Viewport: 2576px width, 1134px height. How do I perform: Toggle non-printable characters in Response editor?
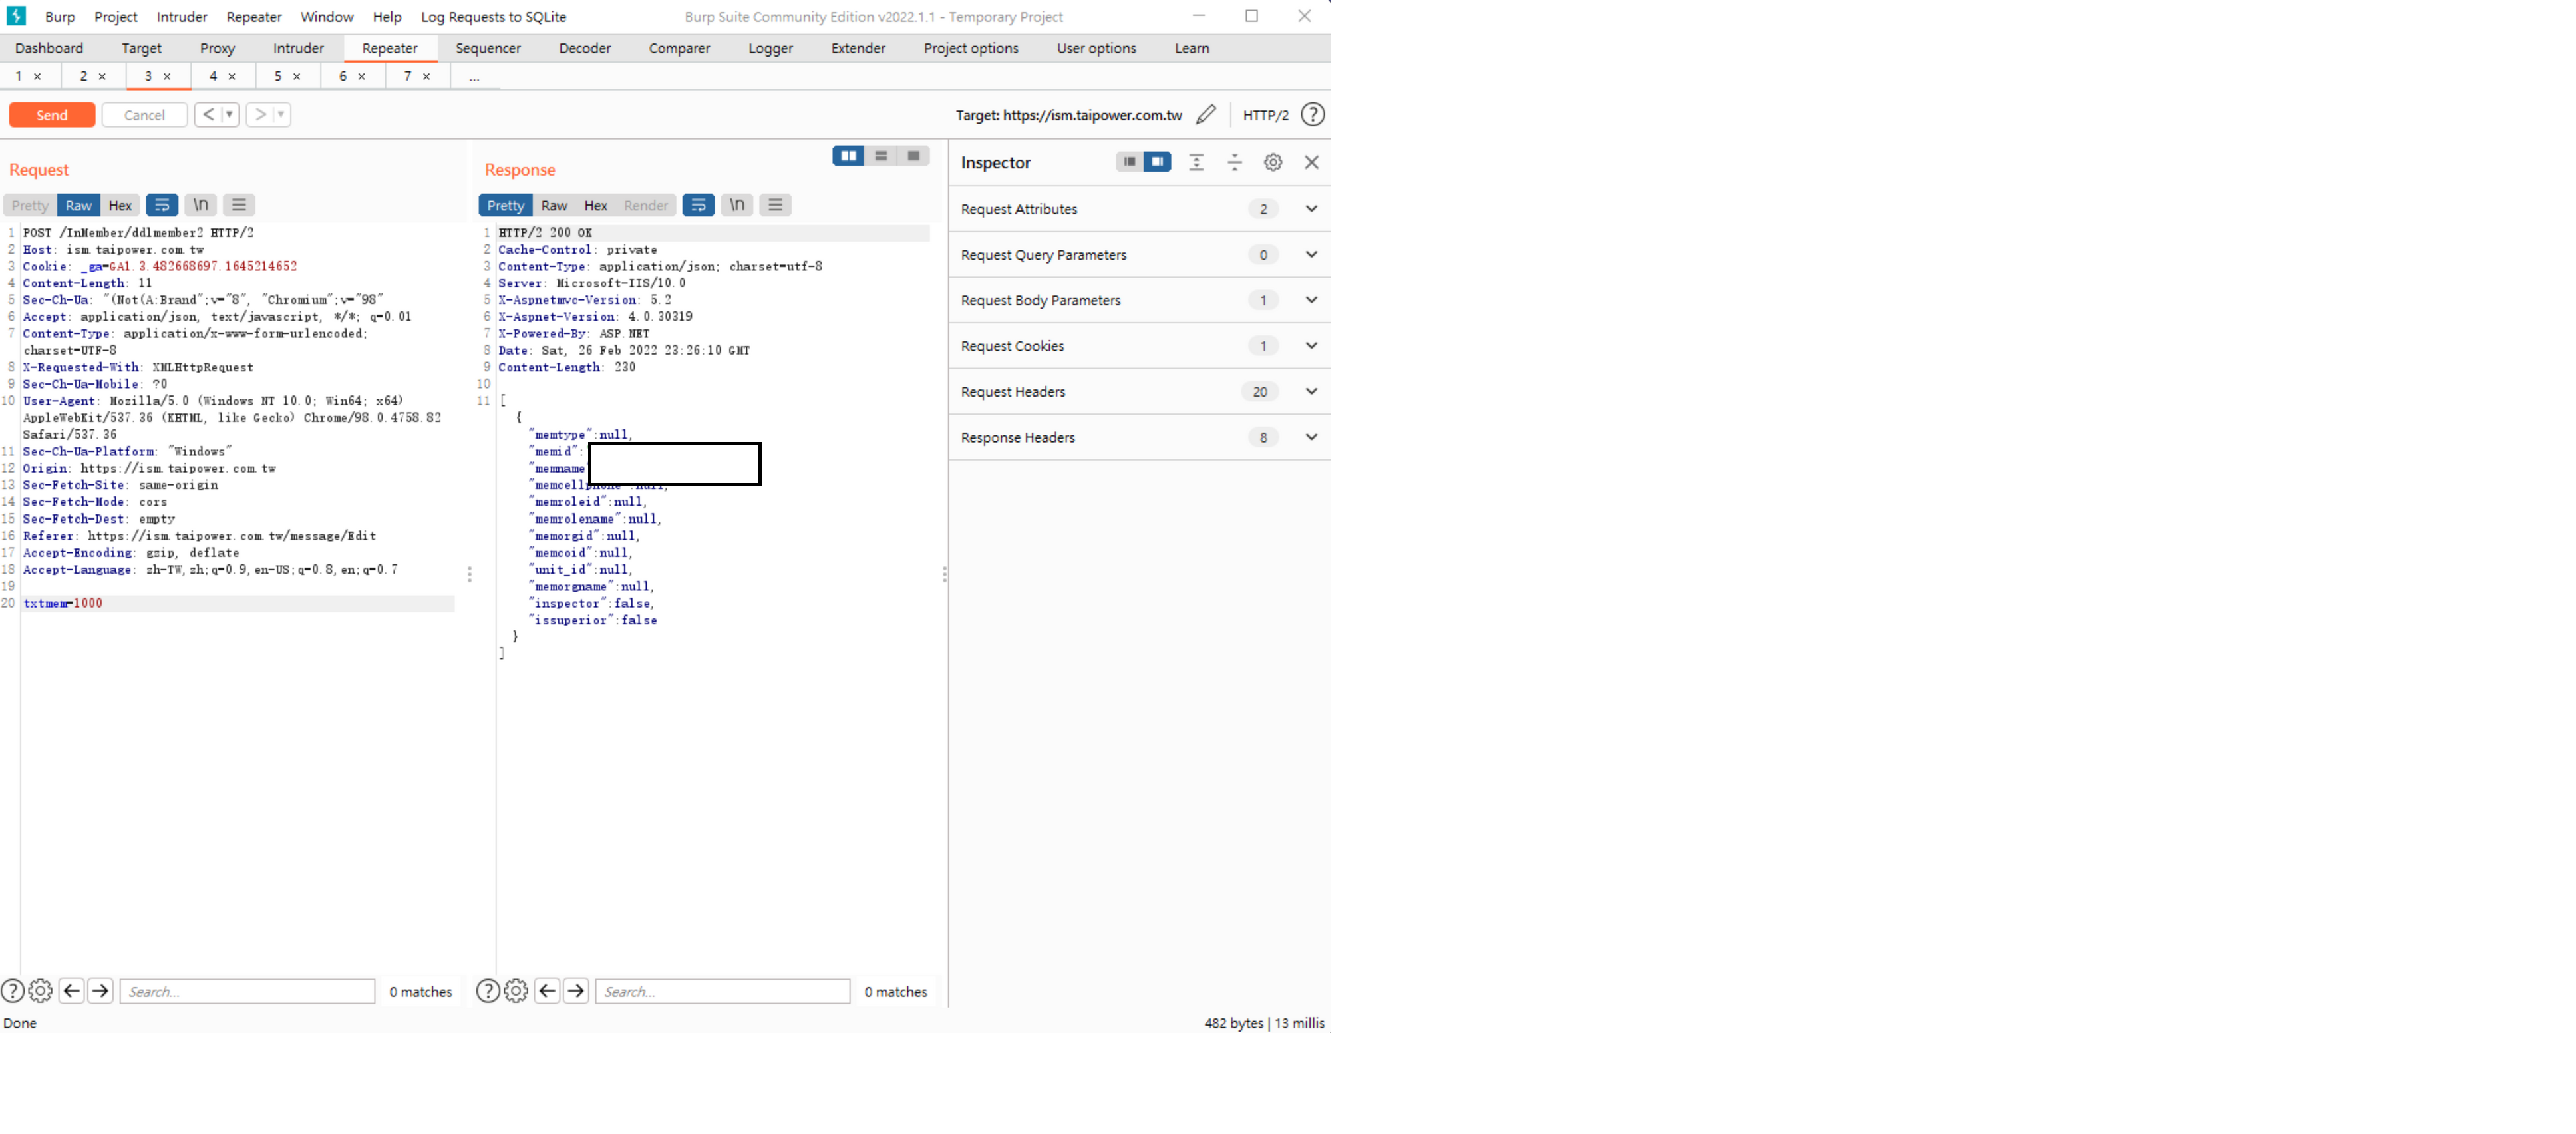[737, 205]
